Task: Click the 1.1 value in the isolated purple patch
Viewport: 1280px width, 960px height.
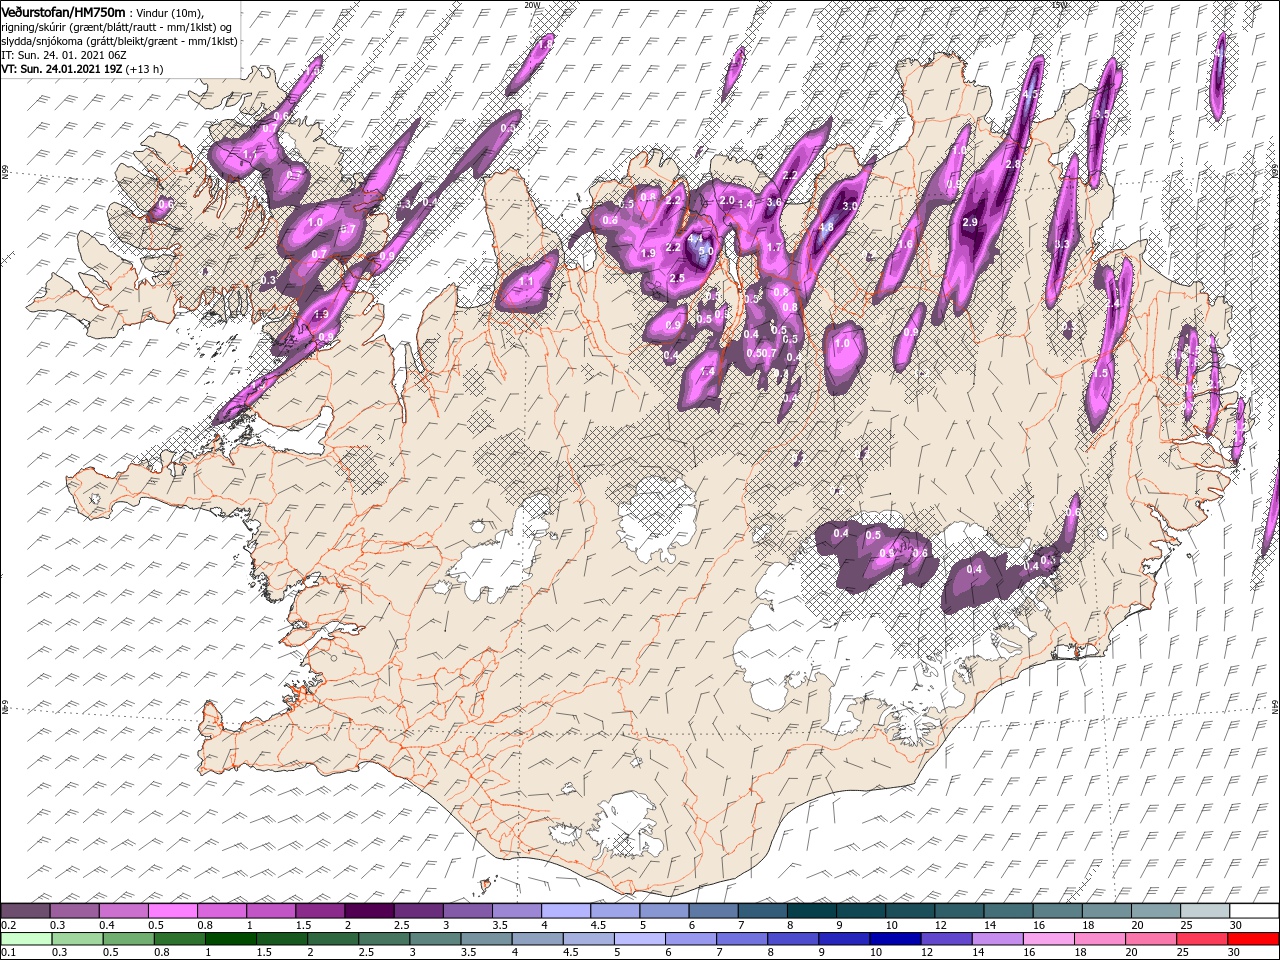Action: click(526, 282)
